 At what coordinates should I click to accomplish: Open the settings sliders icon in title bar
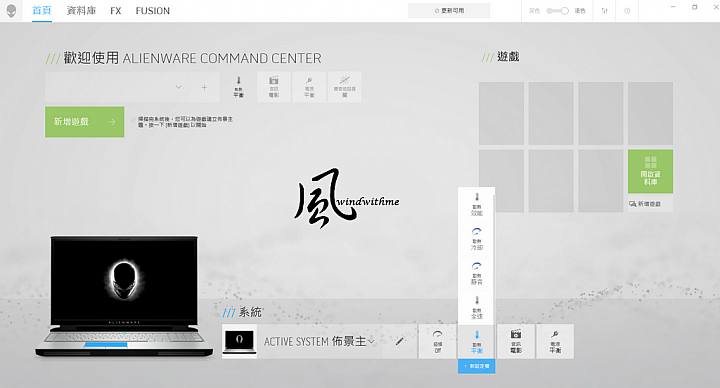tap(605, 11)
